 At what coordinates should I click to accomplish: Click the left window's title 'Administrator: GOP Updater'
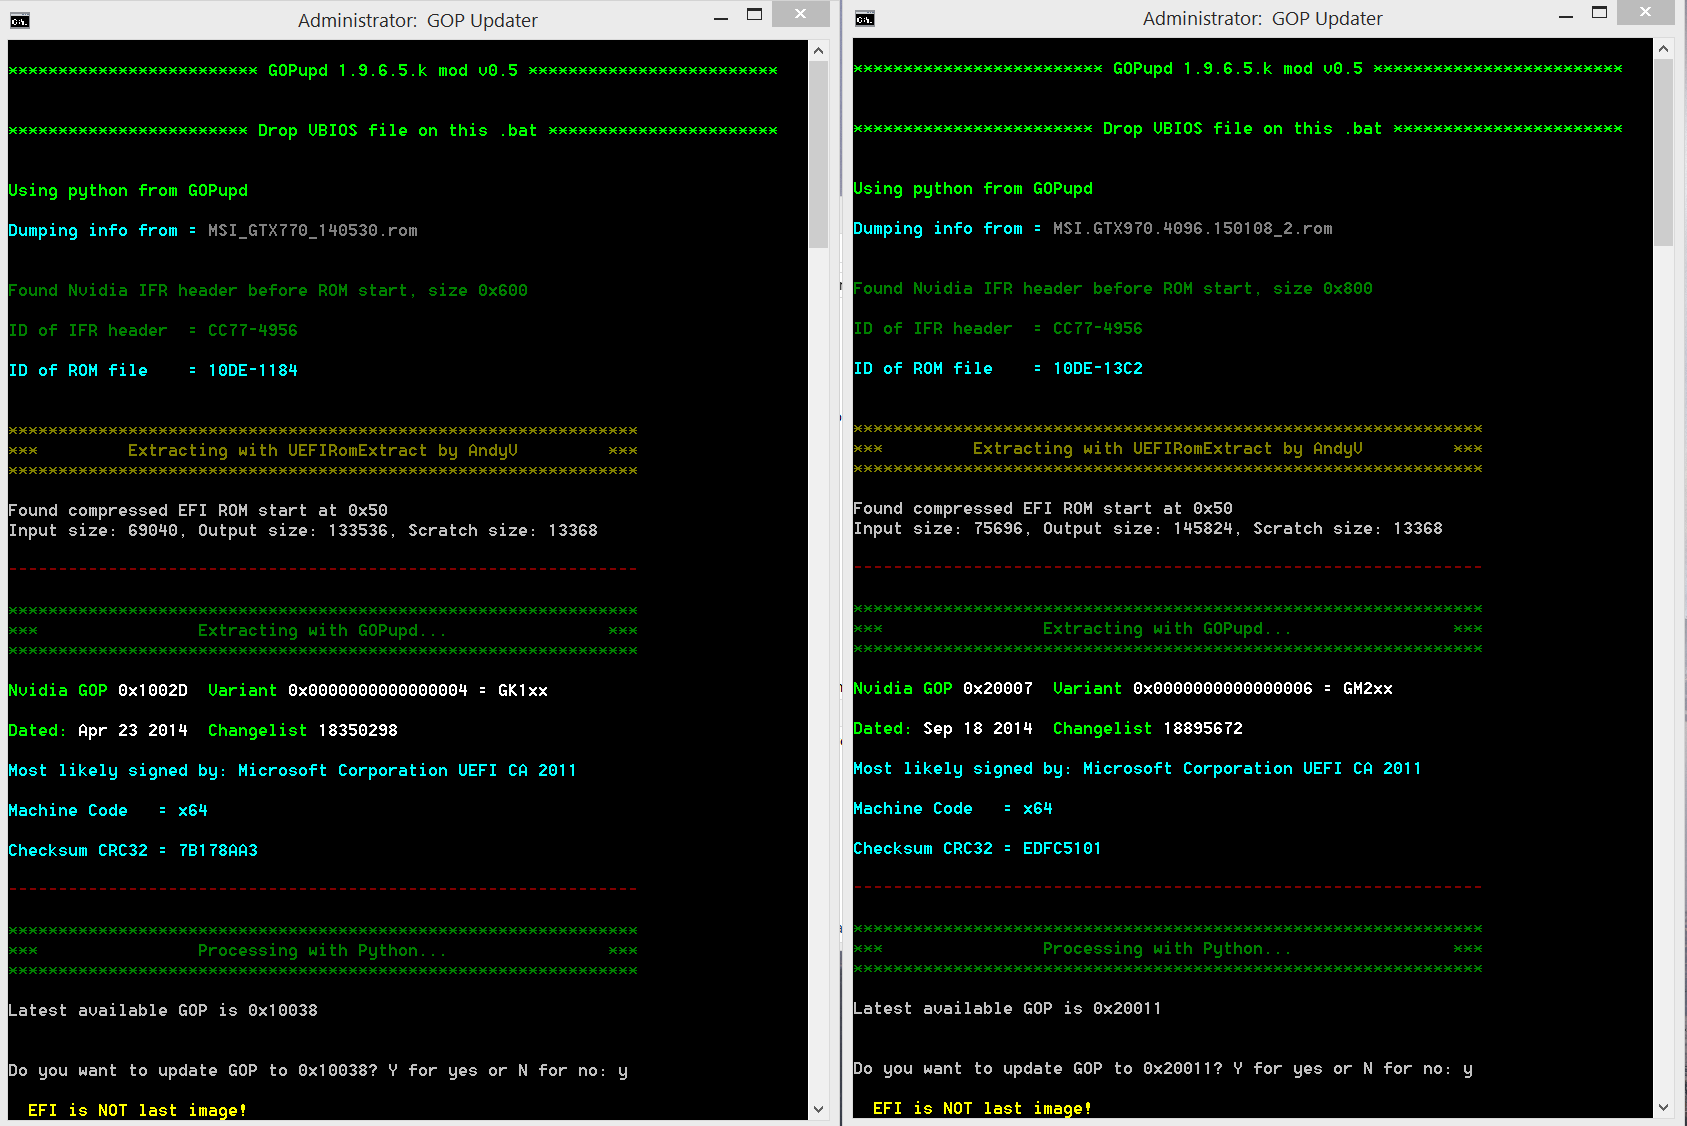click(418, 21)
